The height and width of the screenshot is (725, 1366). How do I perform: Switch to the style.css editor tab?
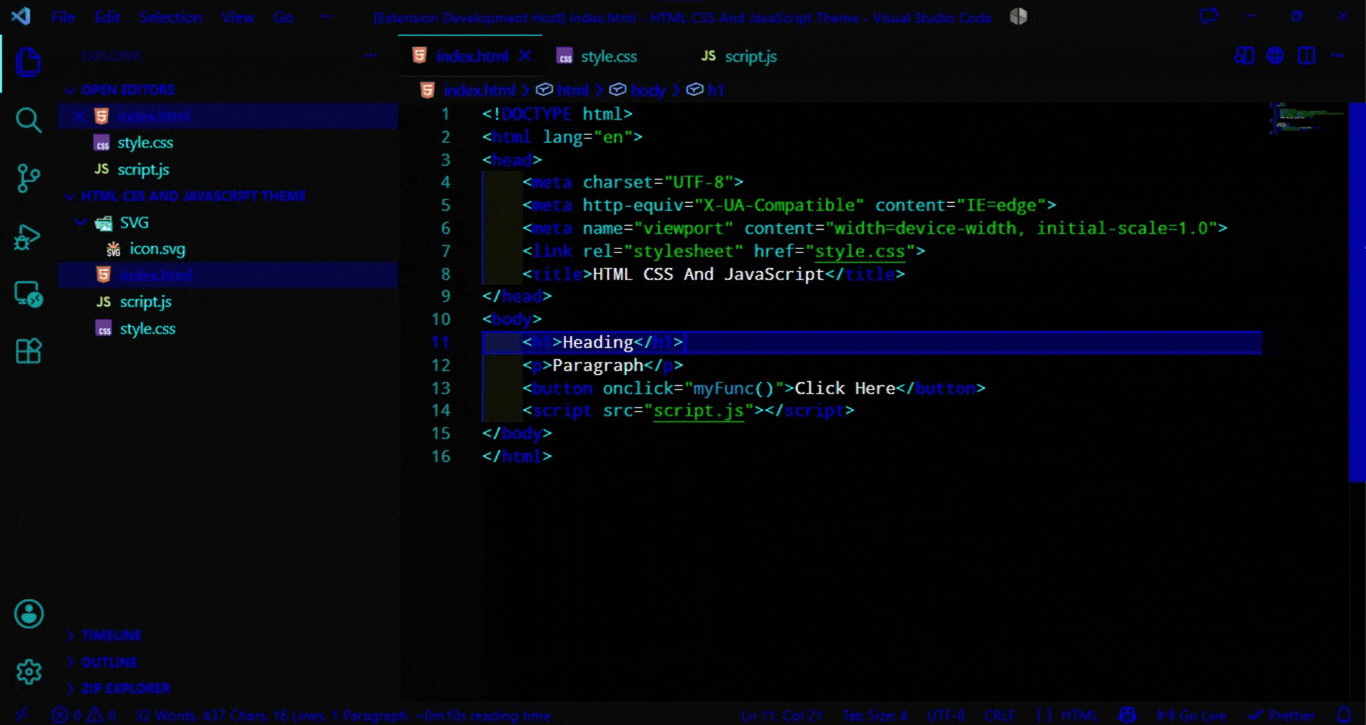coord(609,56)
